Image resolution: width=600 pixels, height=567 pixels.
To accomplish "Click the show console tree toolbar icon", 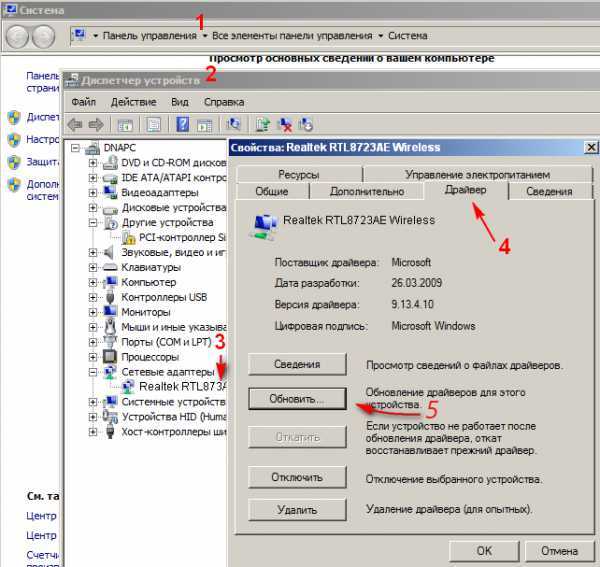I will pyautogui.click(x=125, y=125).
